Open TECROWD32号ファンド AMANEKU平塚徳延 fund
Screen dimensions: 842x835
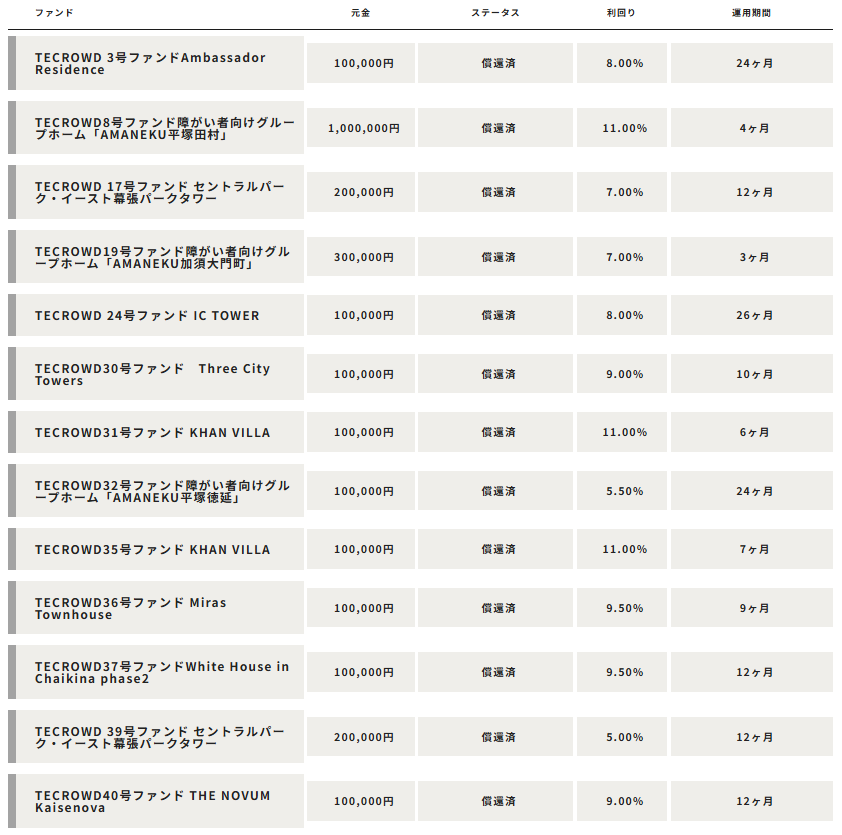click(x=162, y=491)
